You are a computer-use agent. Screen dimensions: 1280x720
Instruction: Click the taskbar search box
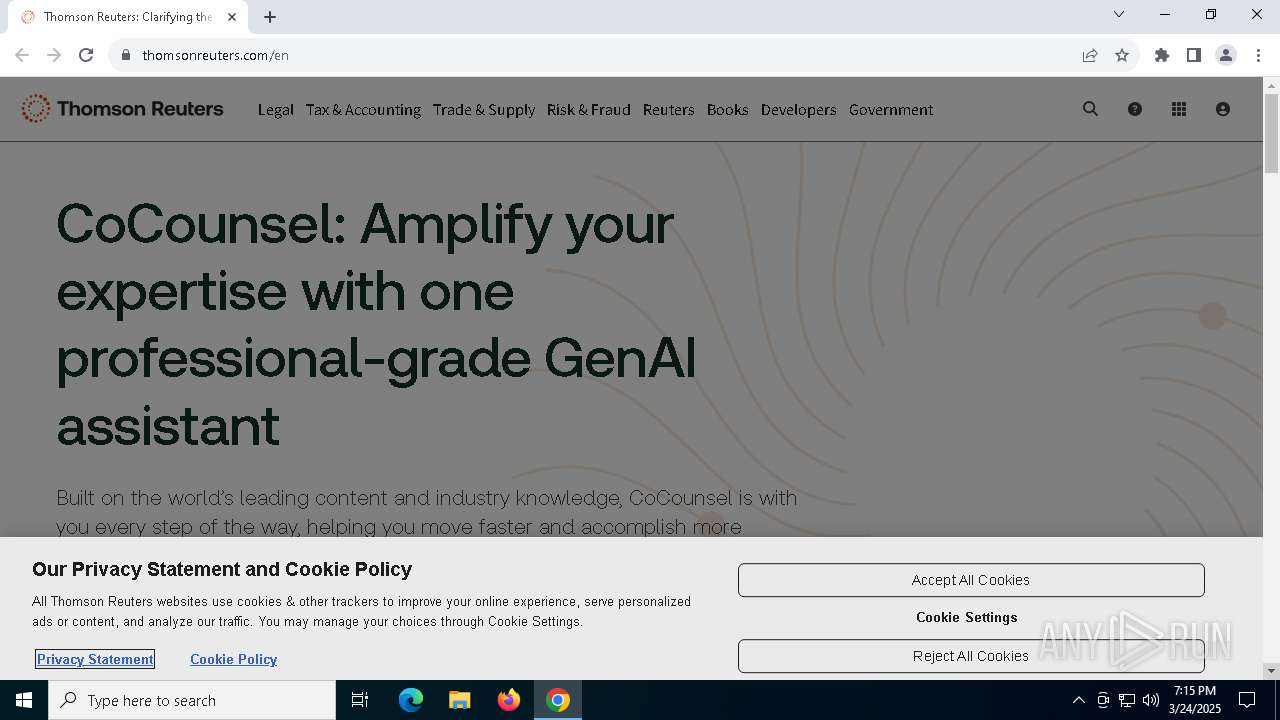[192, 700]
